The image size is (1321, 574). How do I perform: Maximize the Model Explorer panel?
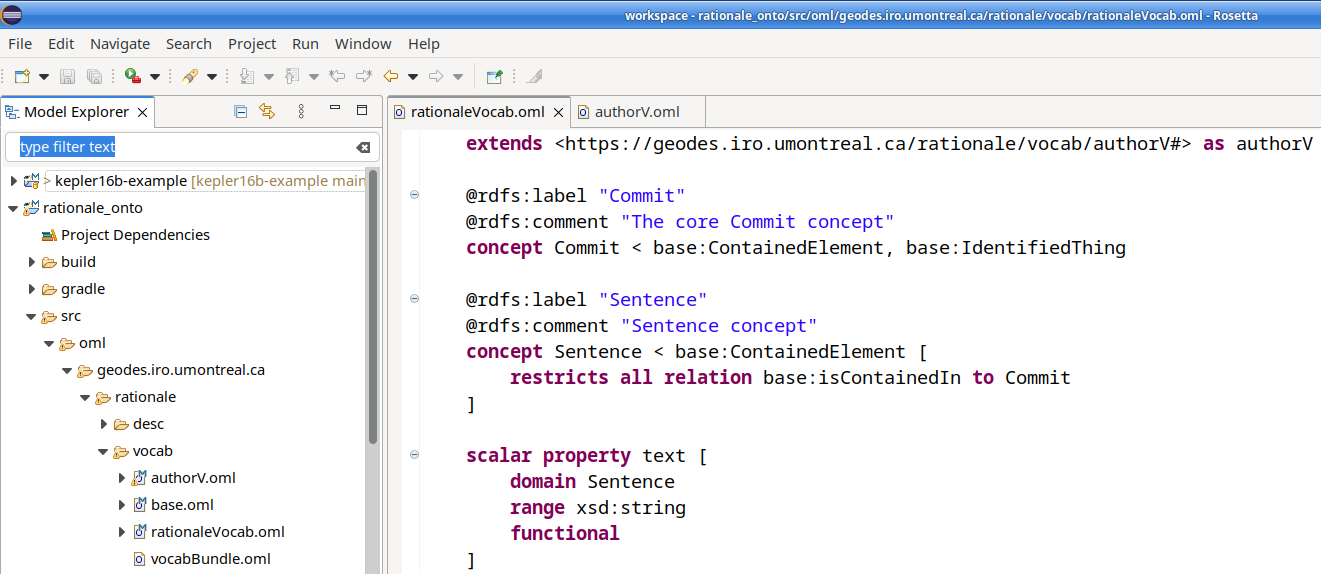click(x=362, y=110)
